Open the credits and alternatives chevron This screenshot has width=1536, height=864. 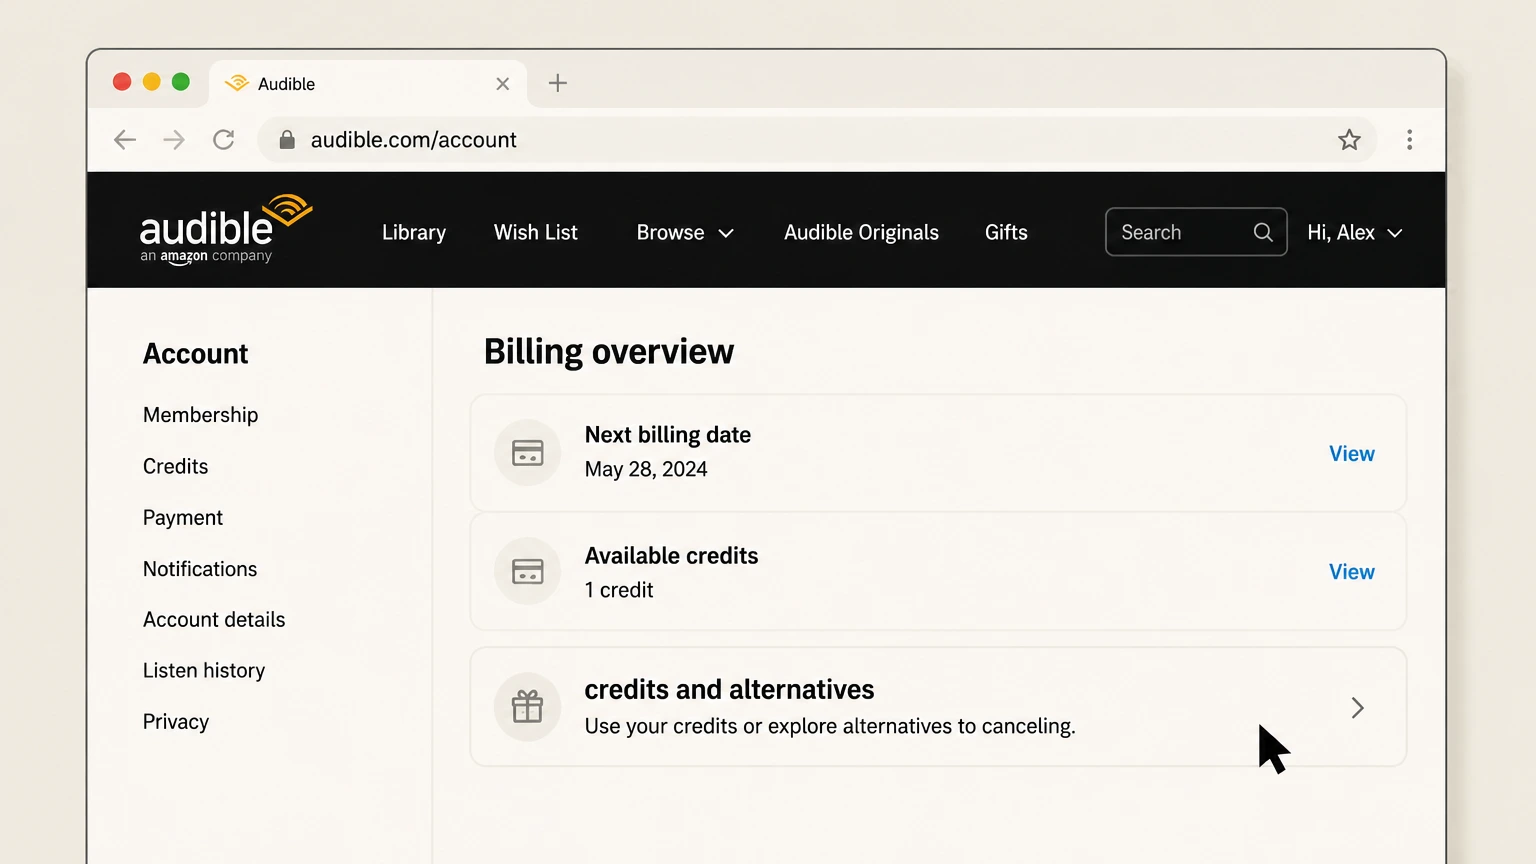1357,707
